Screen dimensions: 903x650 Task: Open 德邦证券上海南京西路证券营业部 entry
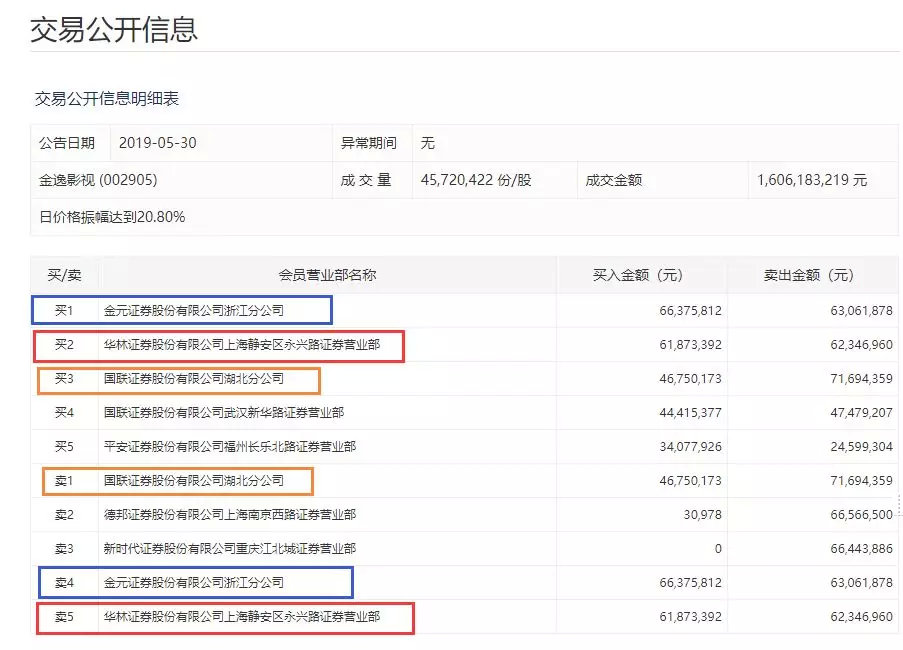pyautogui.click(x=230, y=515)
